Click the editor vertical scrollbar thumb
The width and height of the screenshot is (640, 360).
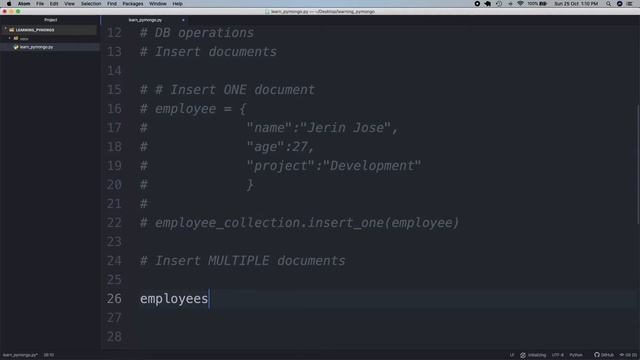[x=638, y=164]
